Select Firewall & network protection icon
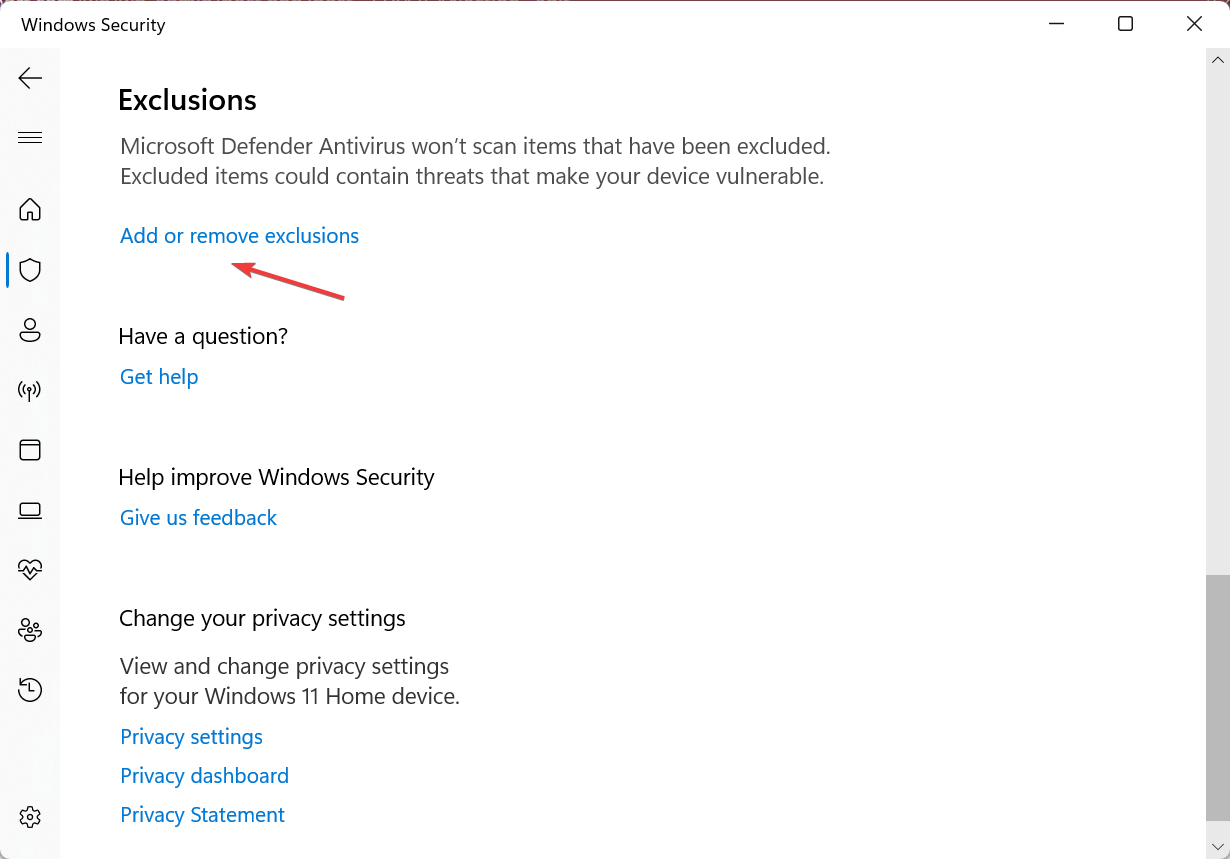 [30, 390]
